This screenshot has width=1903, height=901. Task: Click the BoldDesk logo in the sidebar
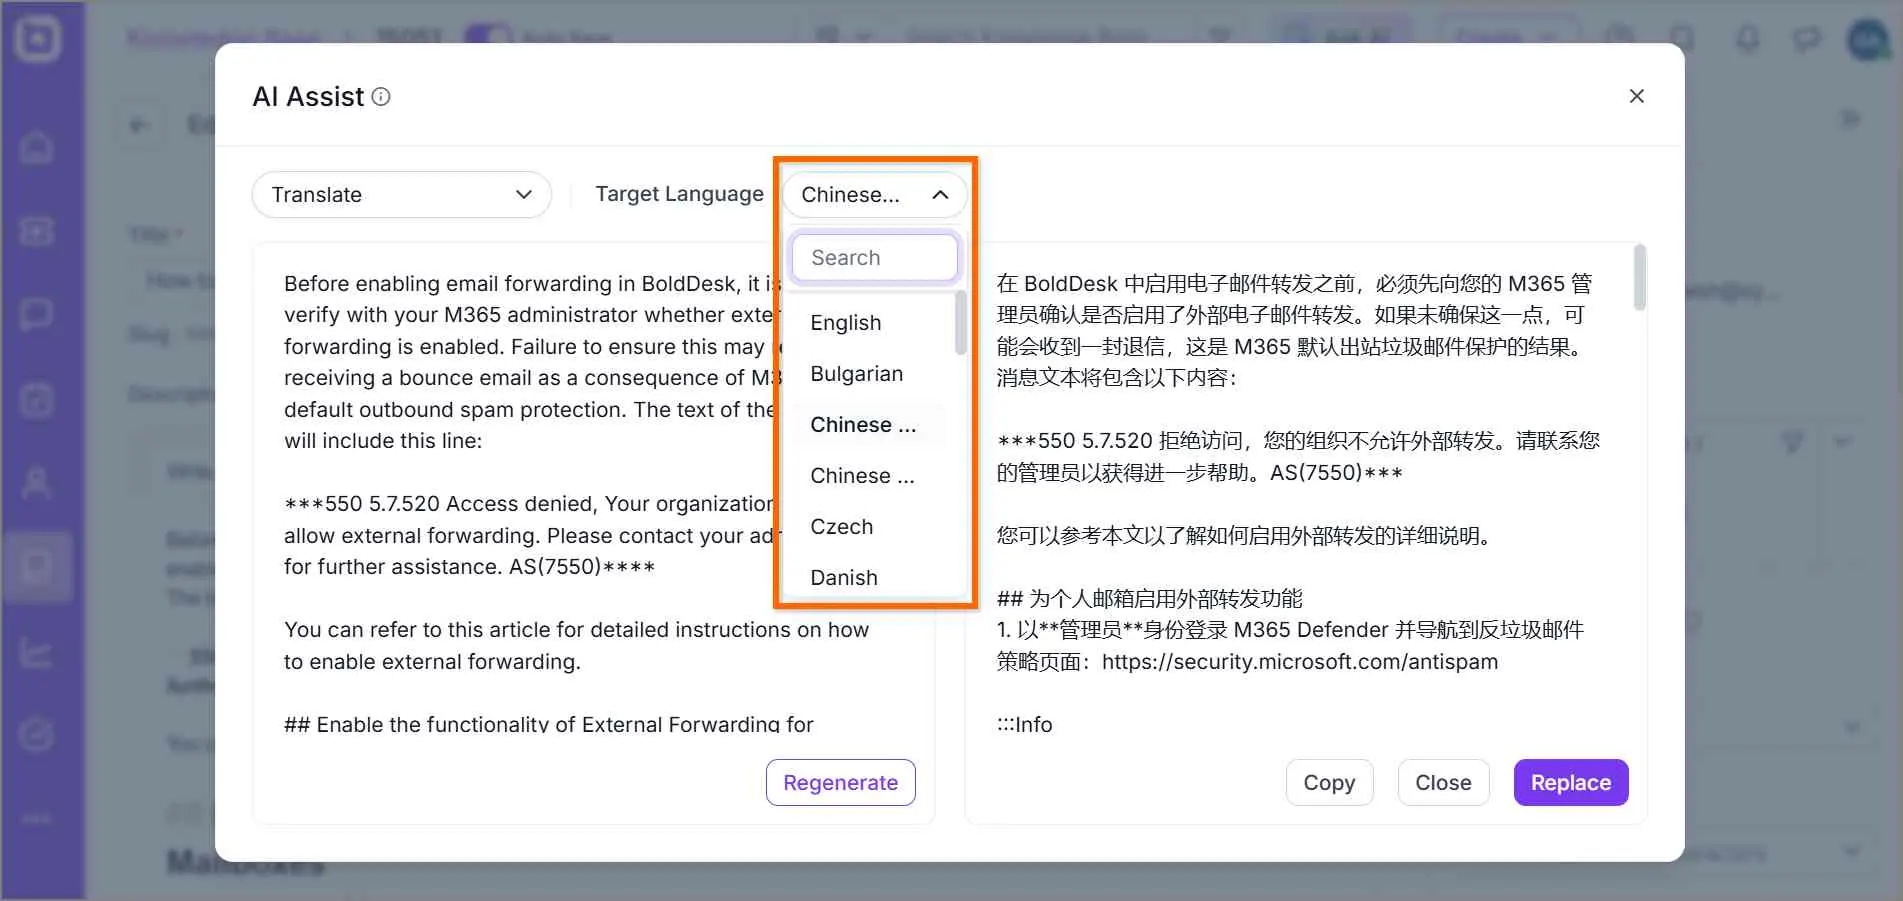[x=37, y=40]
